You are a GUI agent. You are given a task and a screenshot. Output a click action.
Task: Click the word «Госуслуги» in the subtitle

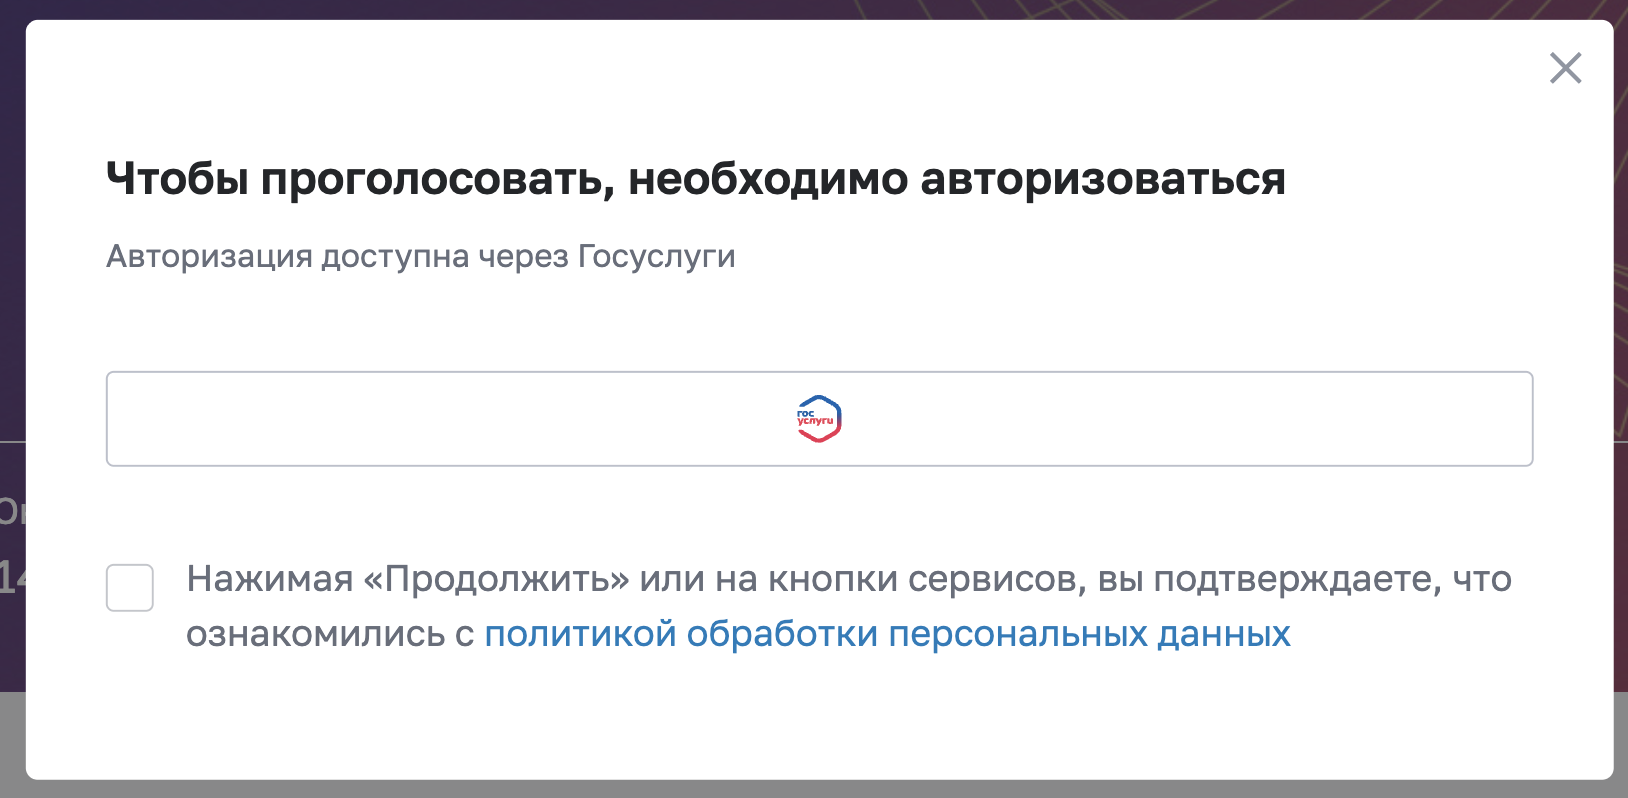point(656,257)
